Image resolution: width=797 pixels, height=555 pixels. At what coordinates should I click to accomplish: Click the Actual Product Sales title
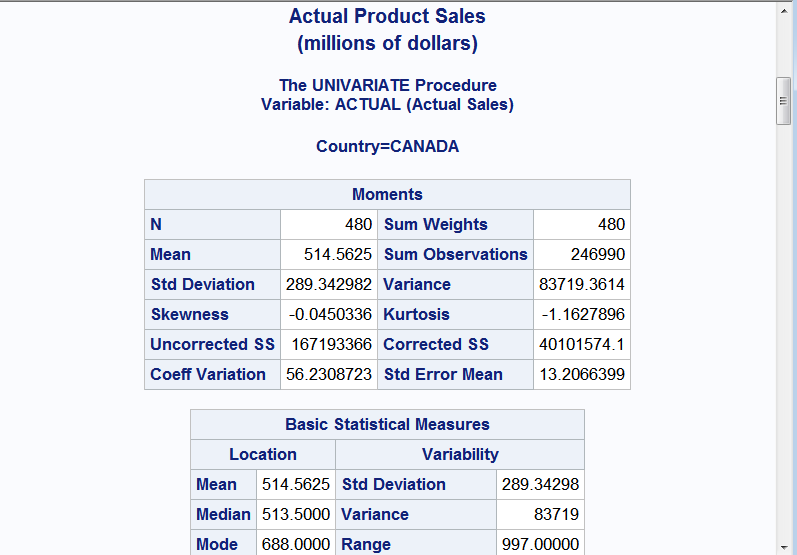coord(387,16)
